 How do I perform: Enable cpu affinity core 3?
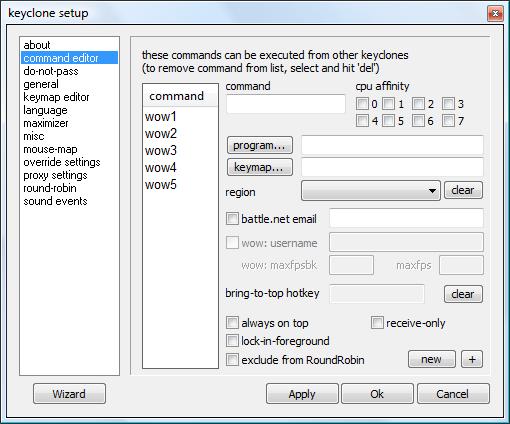pyautogui.click(x=448, y=104)
